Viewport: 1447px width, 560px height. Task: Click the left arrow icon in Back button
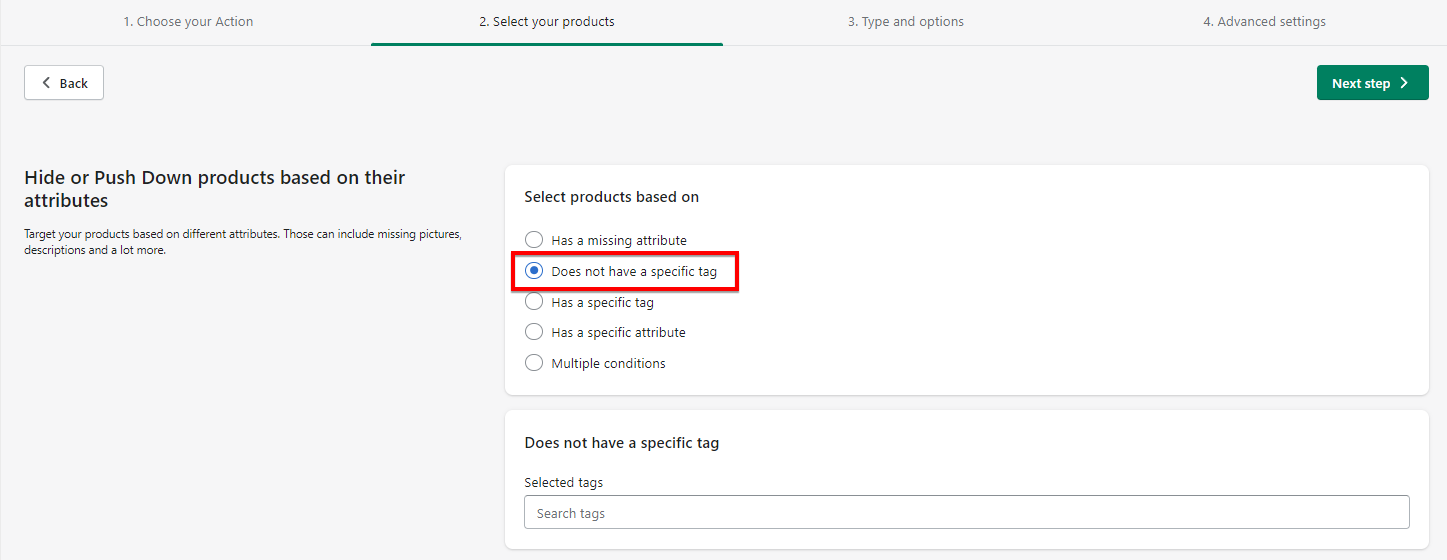pos(46,83)
